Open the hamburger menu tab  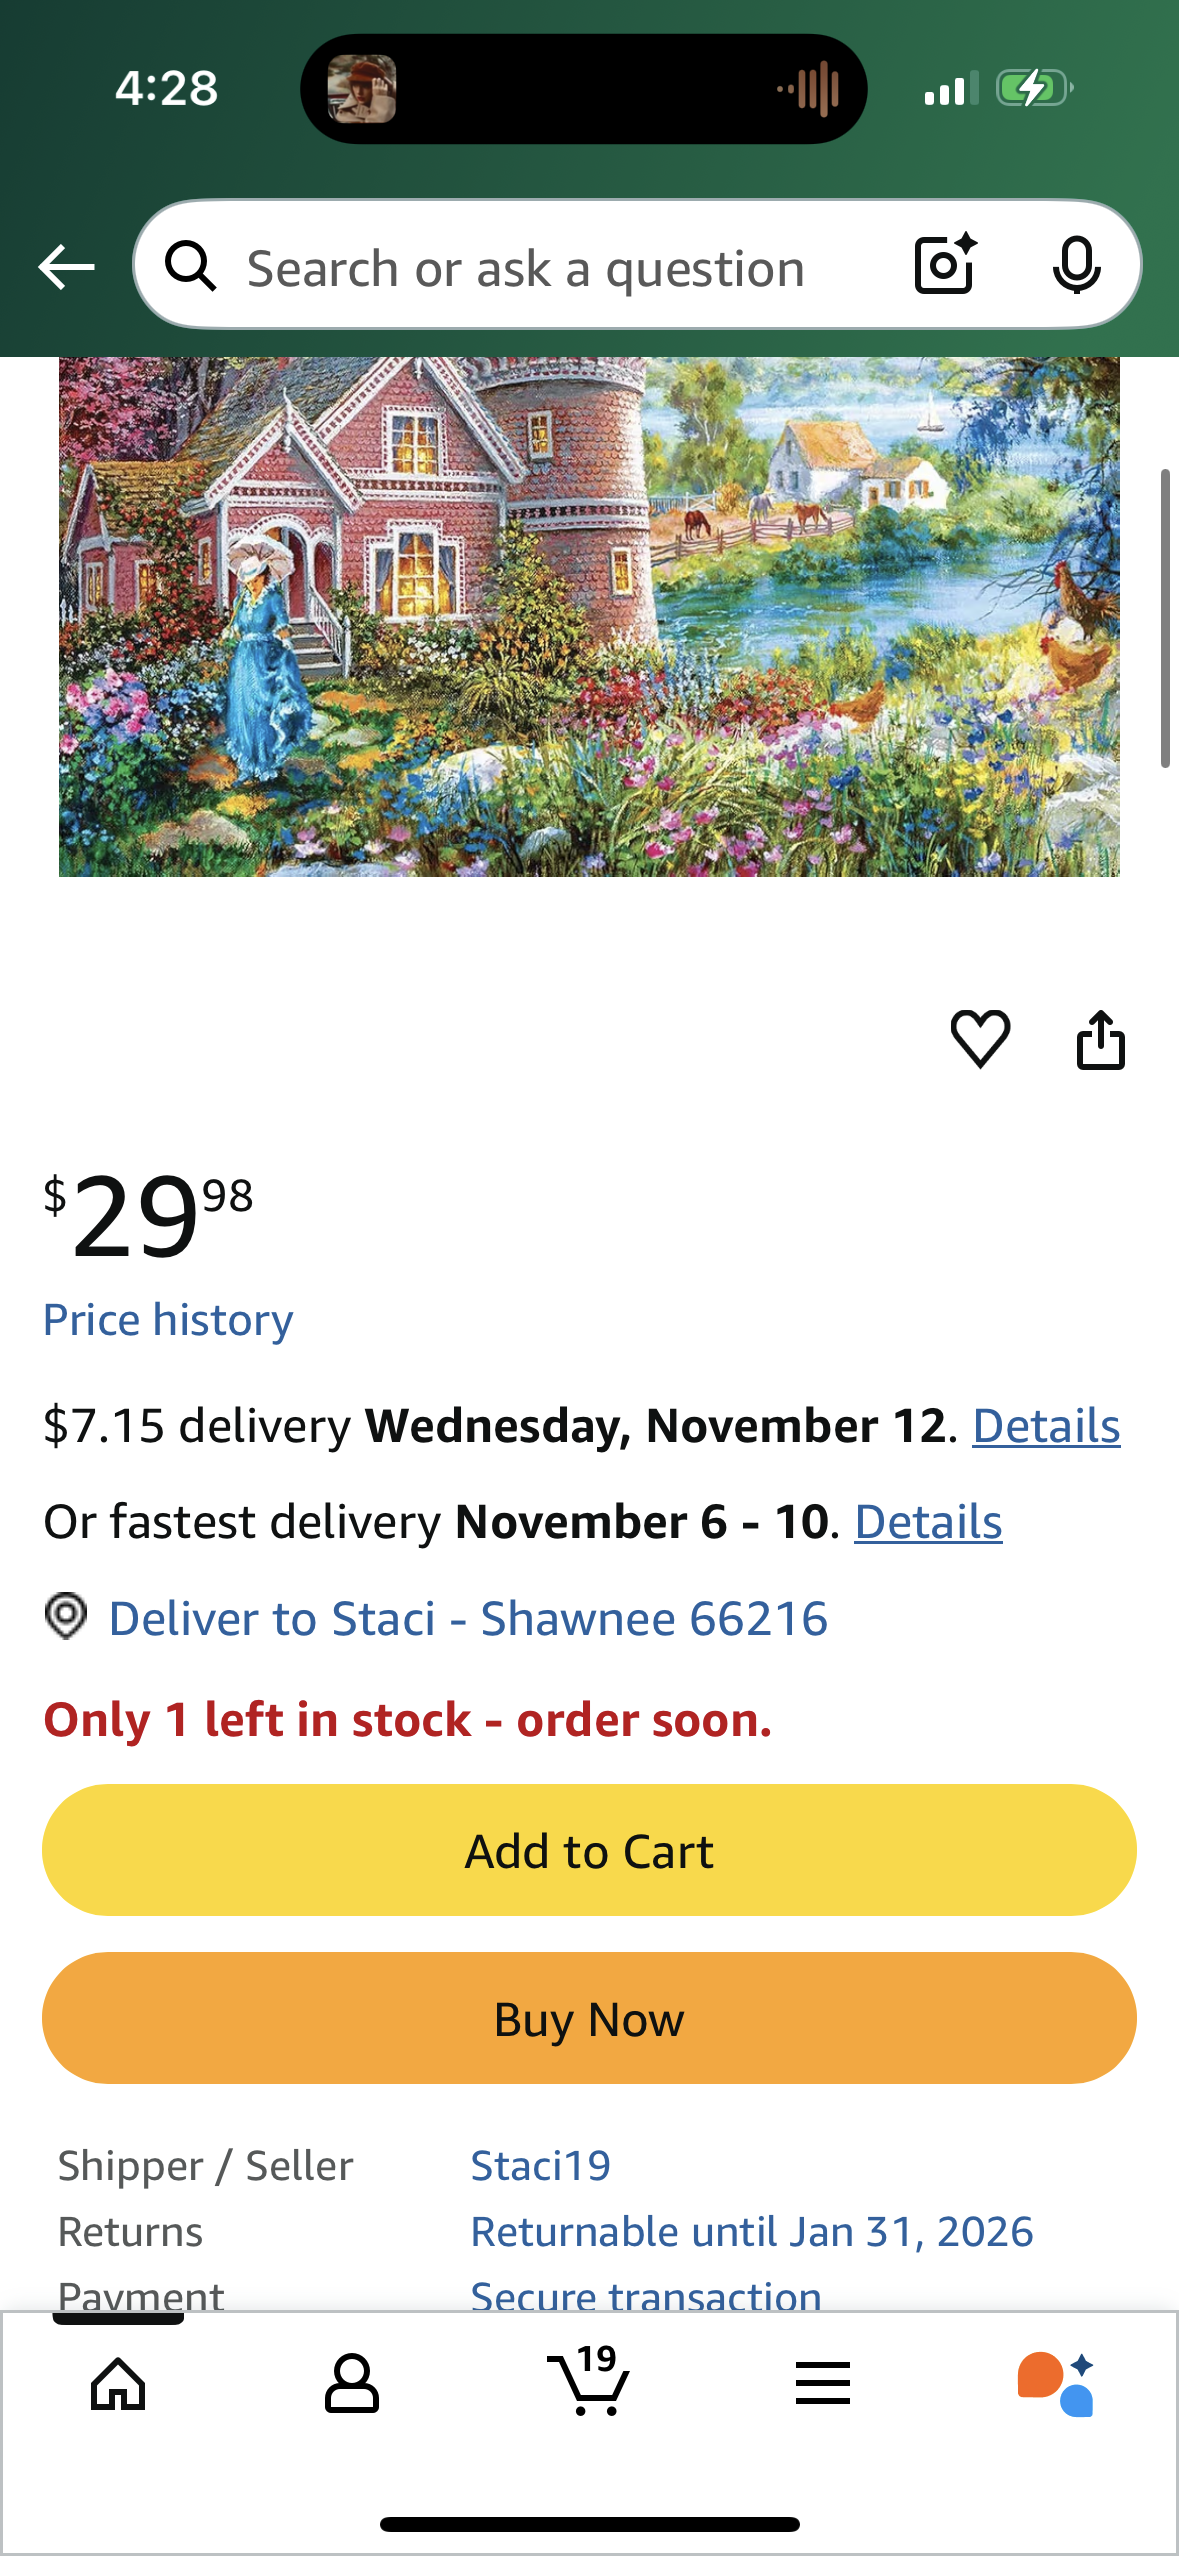click(823, 2384)
